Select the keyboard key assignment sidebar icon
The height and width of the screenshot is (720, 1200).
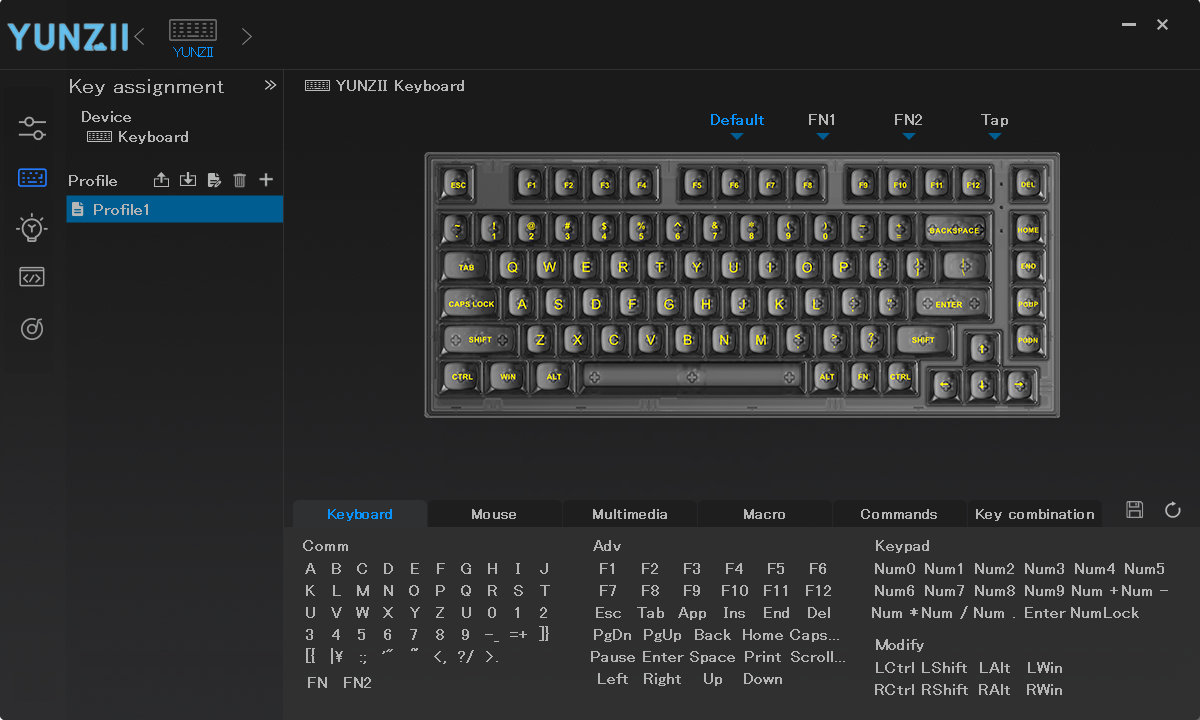click(32, 178)
